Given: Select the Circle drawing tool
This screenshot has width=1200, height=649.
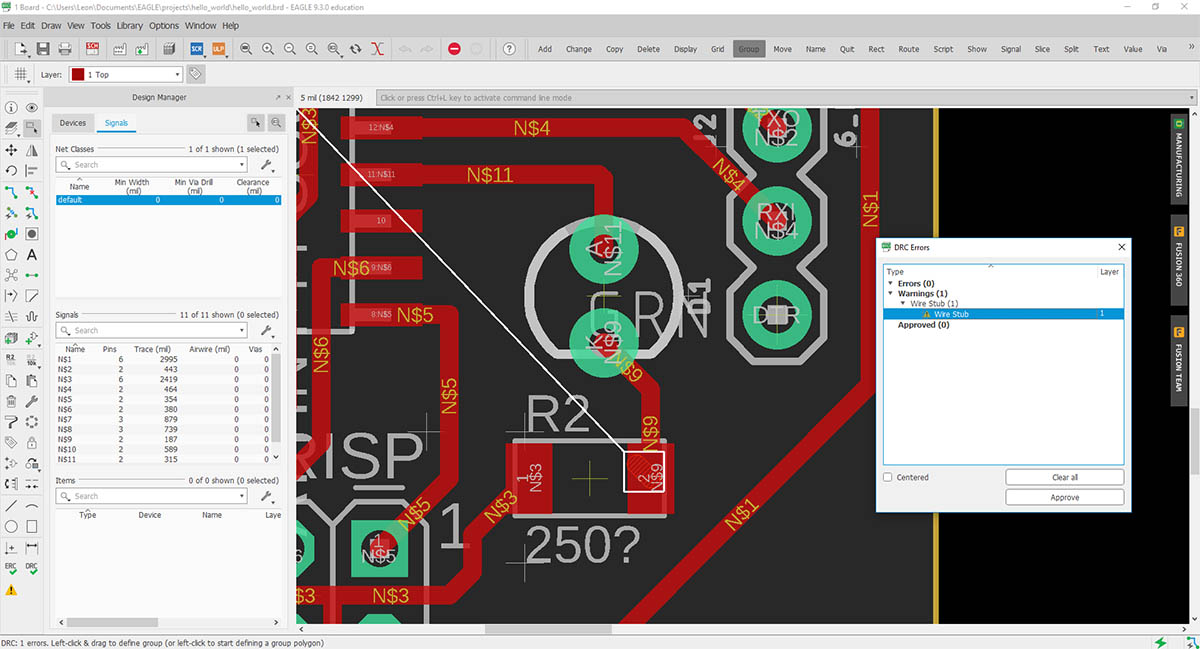Looking at the screenshot, I should [x=11, y=527].
